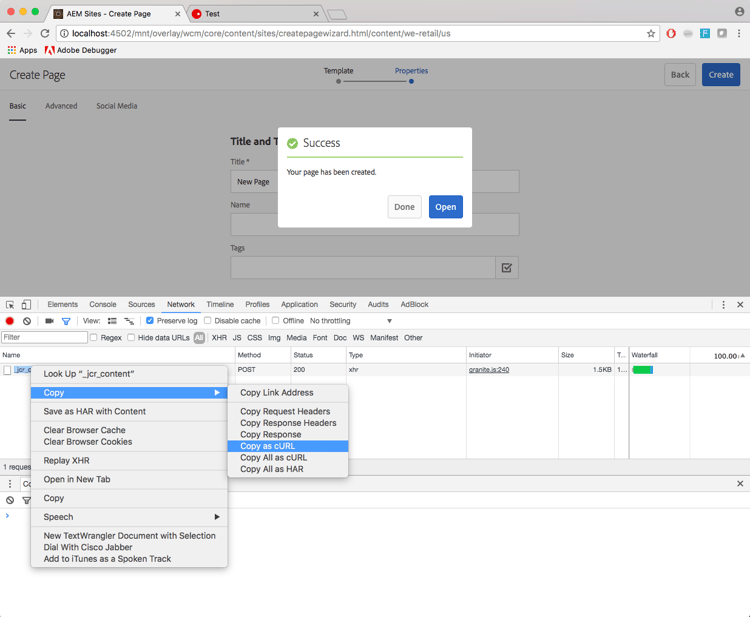Viewport: 750px width, 617px height.
Task: Stop recording network log
Action: tap(10, 321)
